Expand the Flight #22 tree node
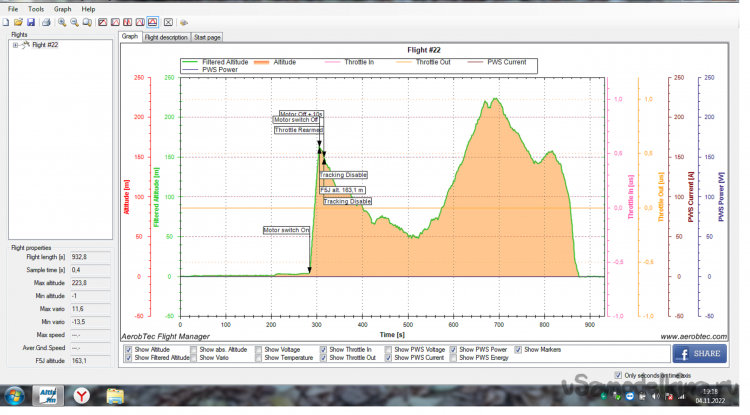The image size is (750, 415). pyautogui.click(x=15, y=45)
